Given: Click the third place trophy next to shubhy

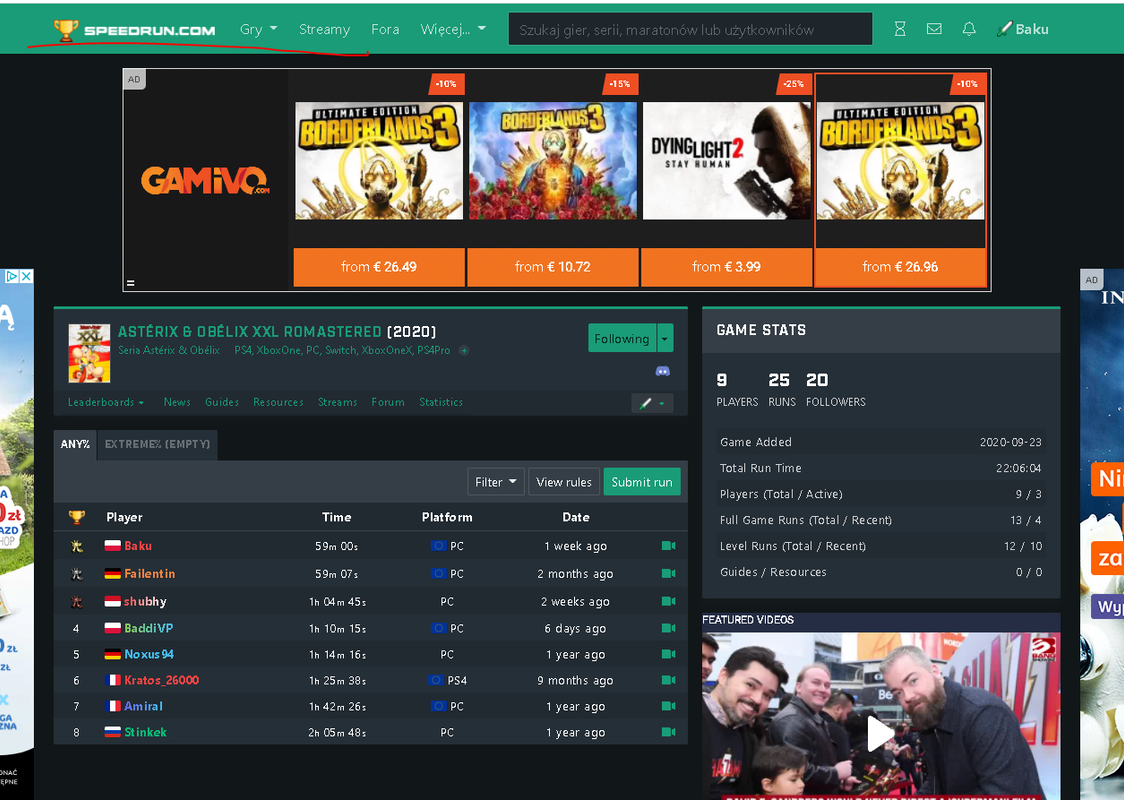Looking at the screenshot, I should coord(77,601).
